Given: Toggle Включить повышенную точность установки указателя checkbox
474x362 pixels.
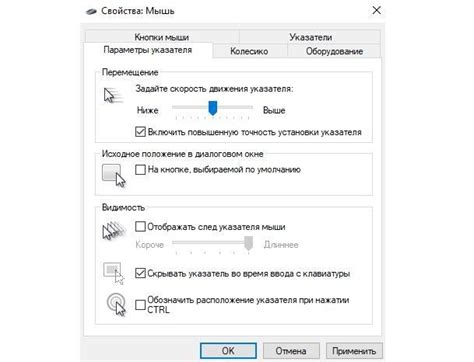Looking at the screenshot, I should 140,132.
